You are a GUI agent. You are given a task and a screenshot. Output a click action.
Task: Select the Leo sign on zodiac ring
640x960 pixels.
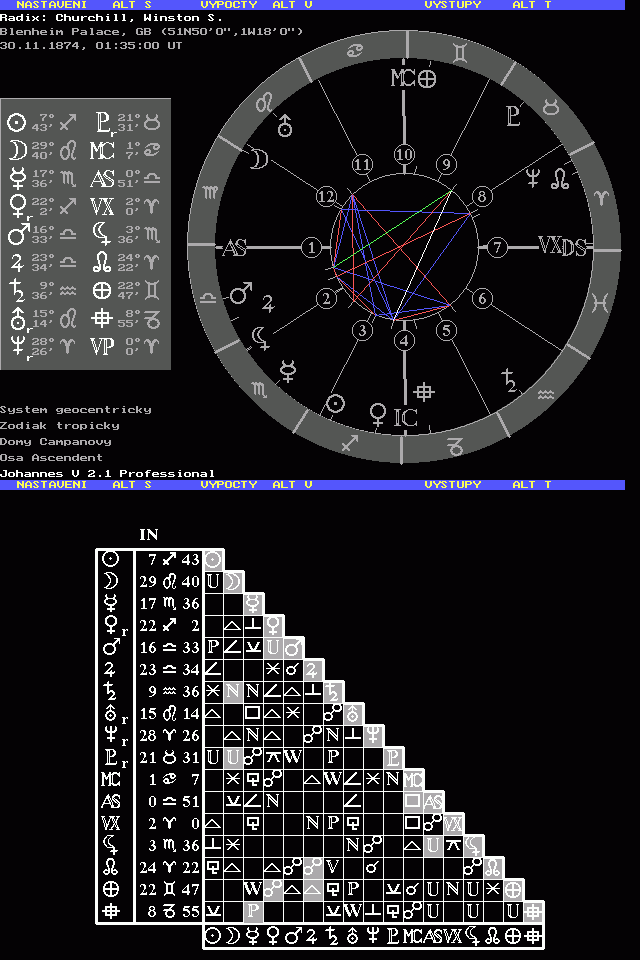(265, 102)
